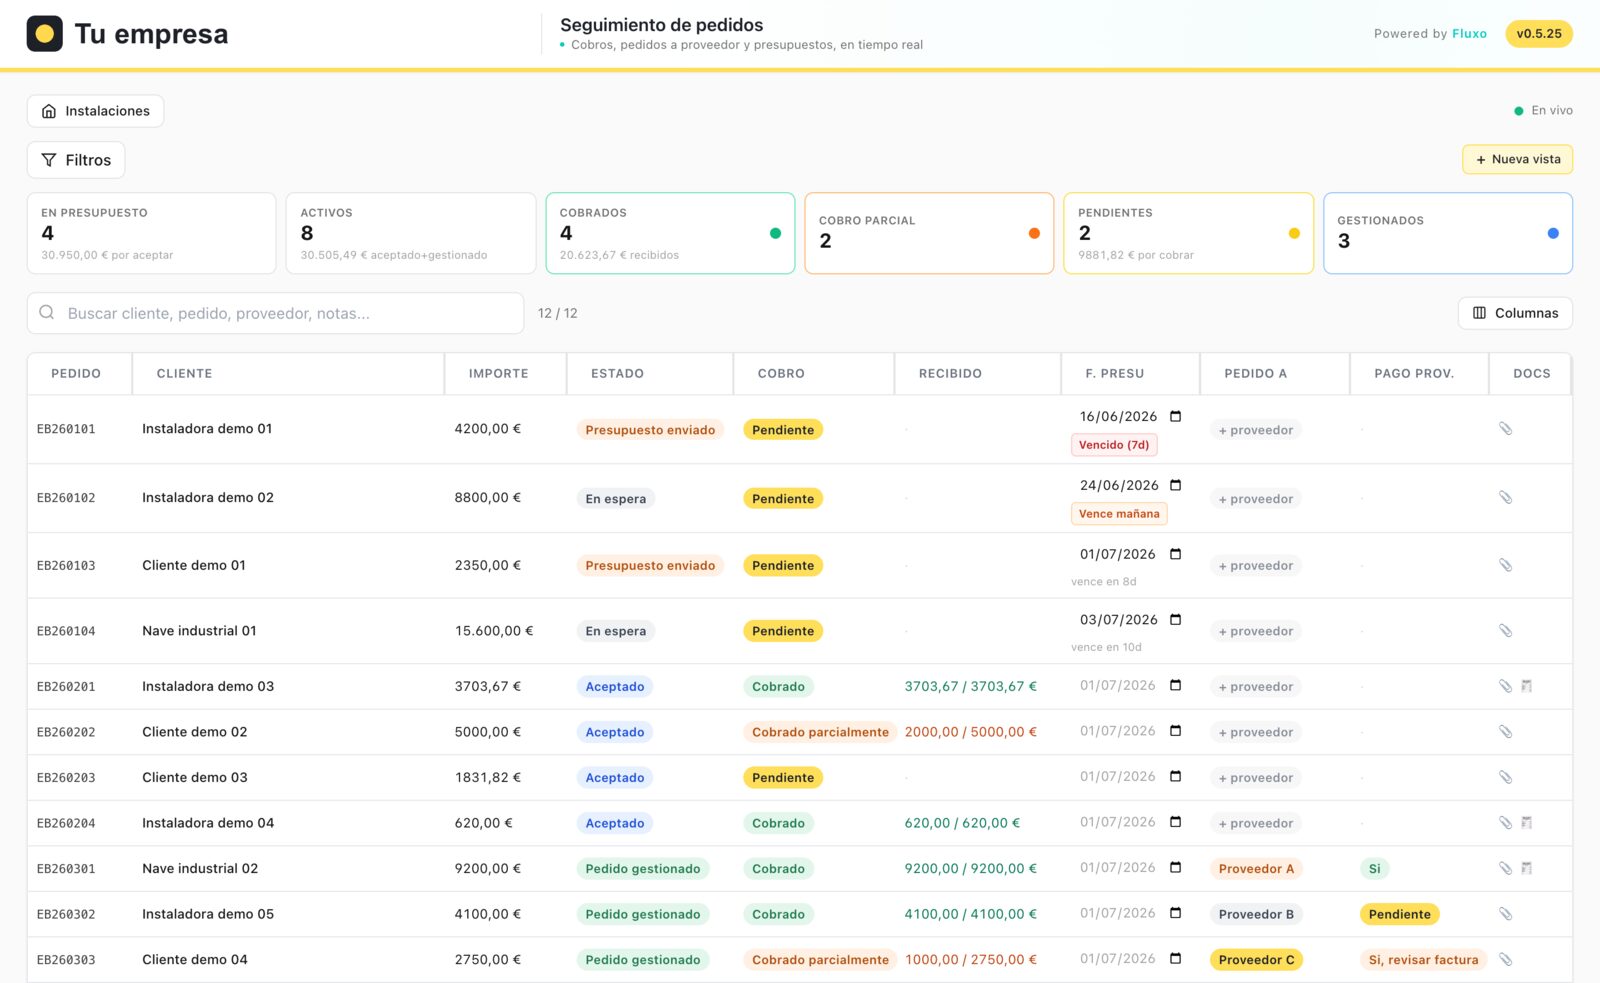Open the Columnas column selector
The image size is (1600, 983).
[1515, 313]
